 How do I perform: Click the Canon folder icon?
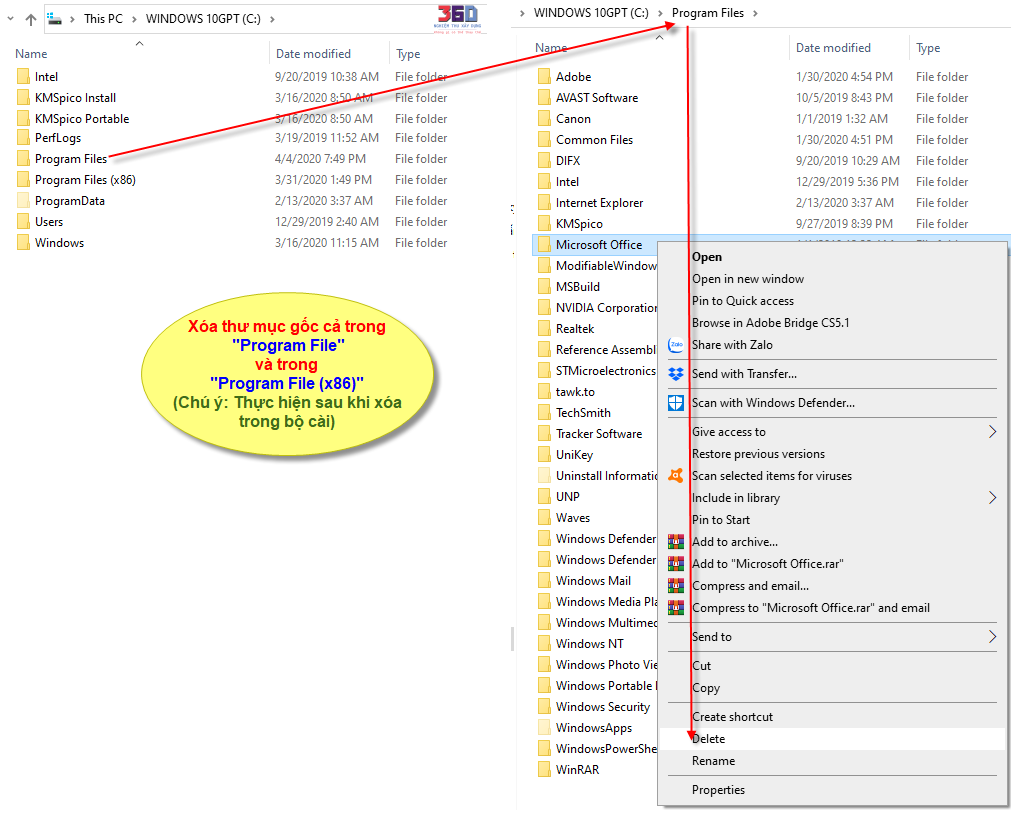point(544,119)
